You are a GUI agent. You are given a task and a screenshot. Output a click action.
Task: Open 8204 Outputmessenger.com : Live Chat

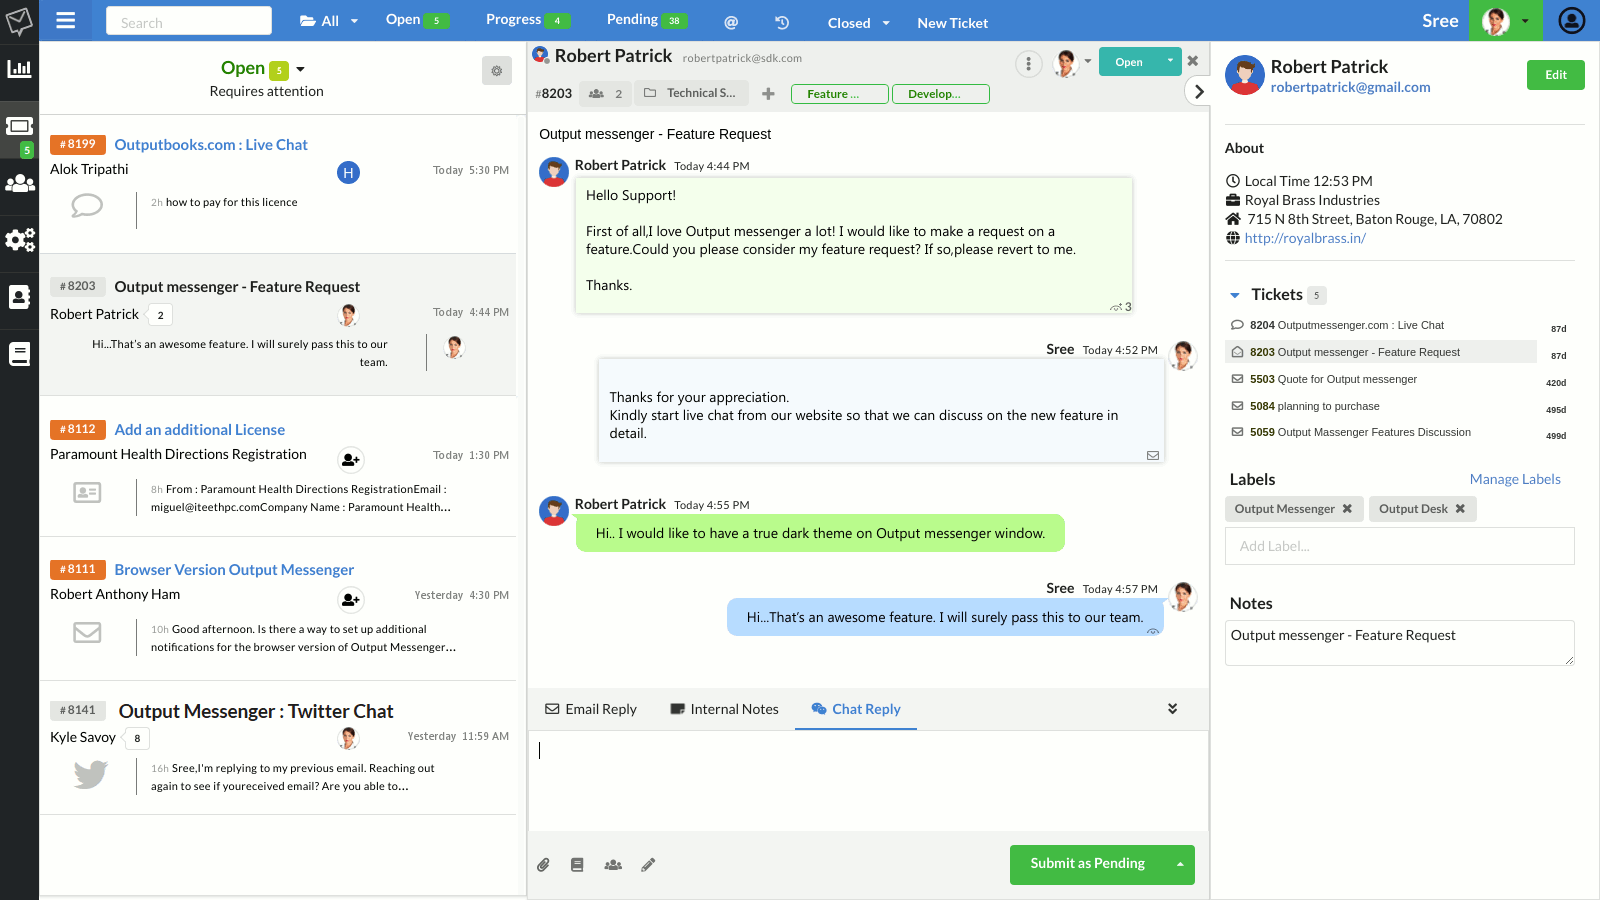[x=1346, y=325]
